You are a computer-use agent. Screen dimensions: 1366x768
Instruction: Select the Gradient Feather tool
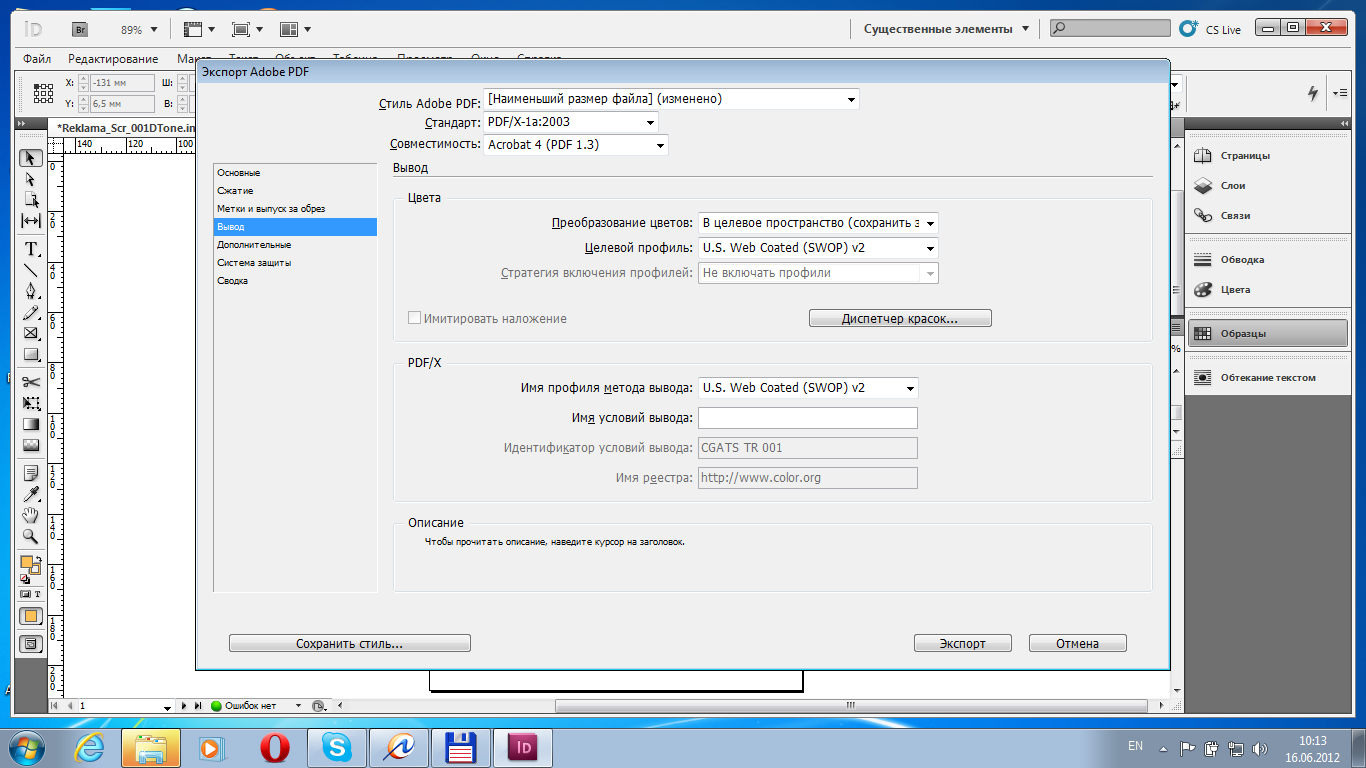tap(31, 445)
